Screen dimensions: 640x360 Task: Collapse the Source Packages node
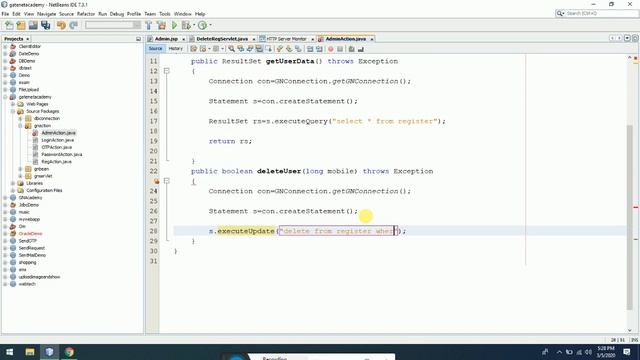coord(13,111)
